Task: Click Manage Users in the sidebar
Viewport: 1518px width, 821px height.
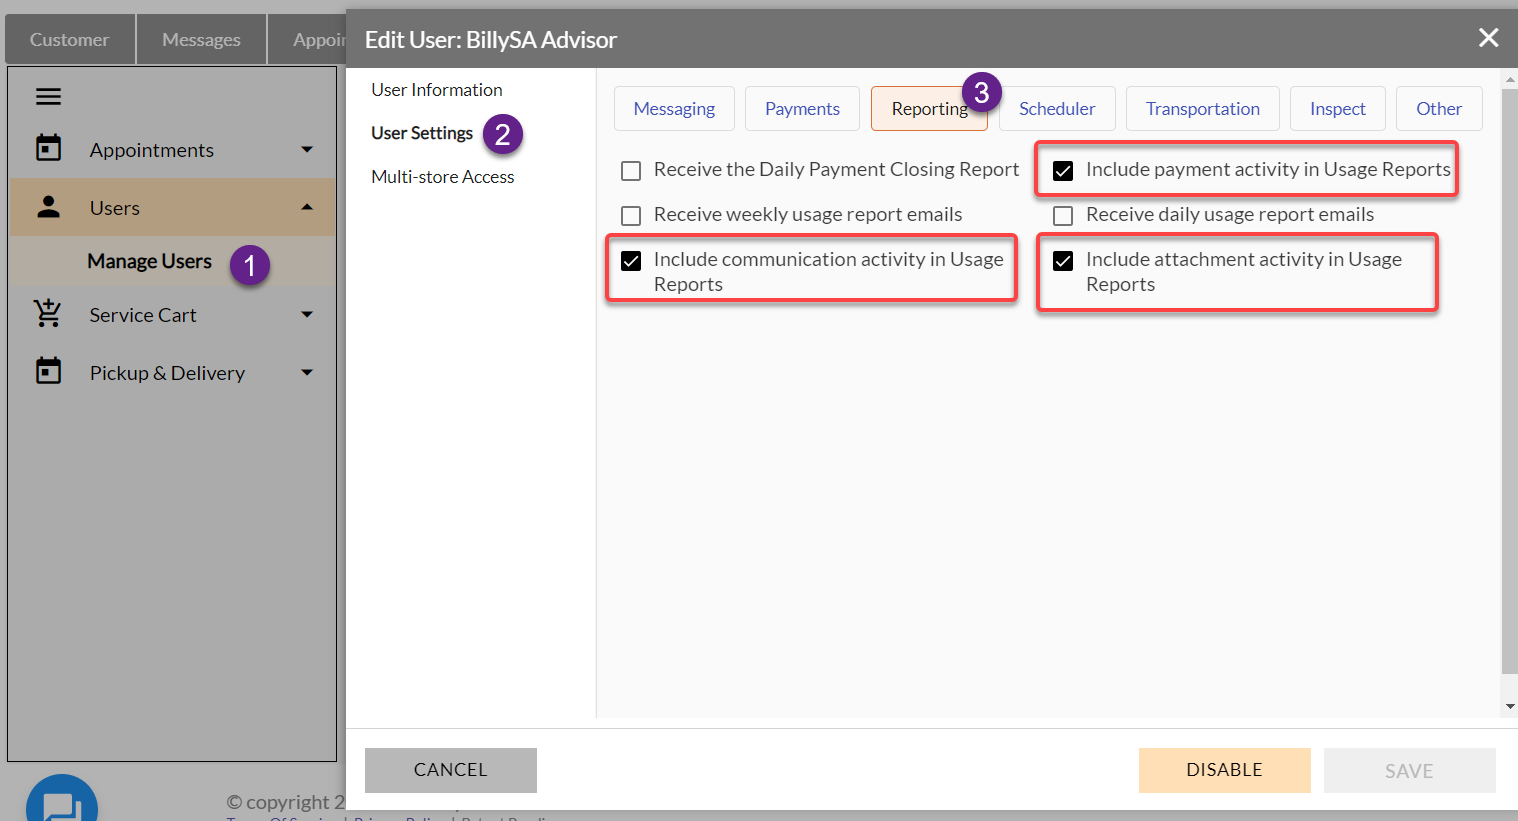Action: pyautogui.click(x=150, y=261)
